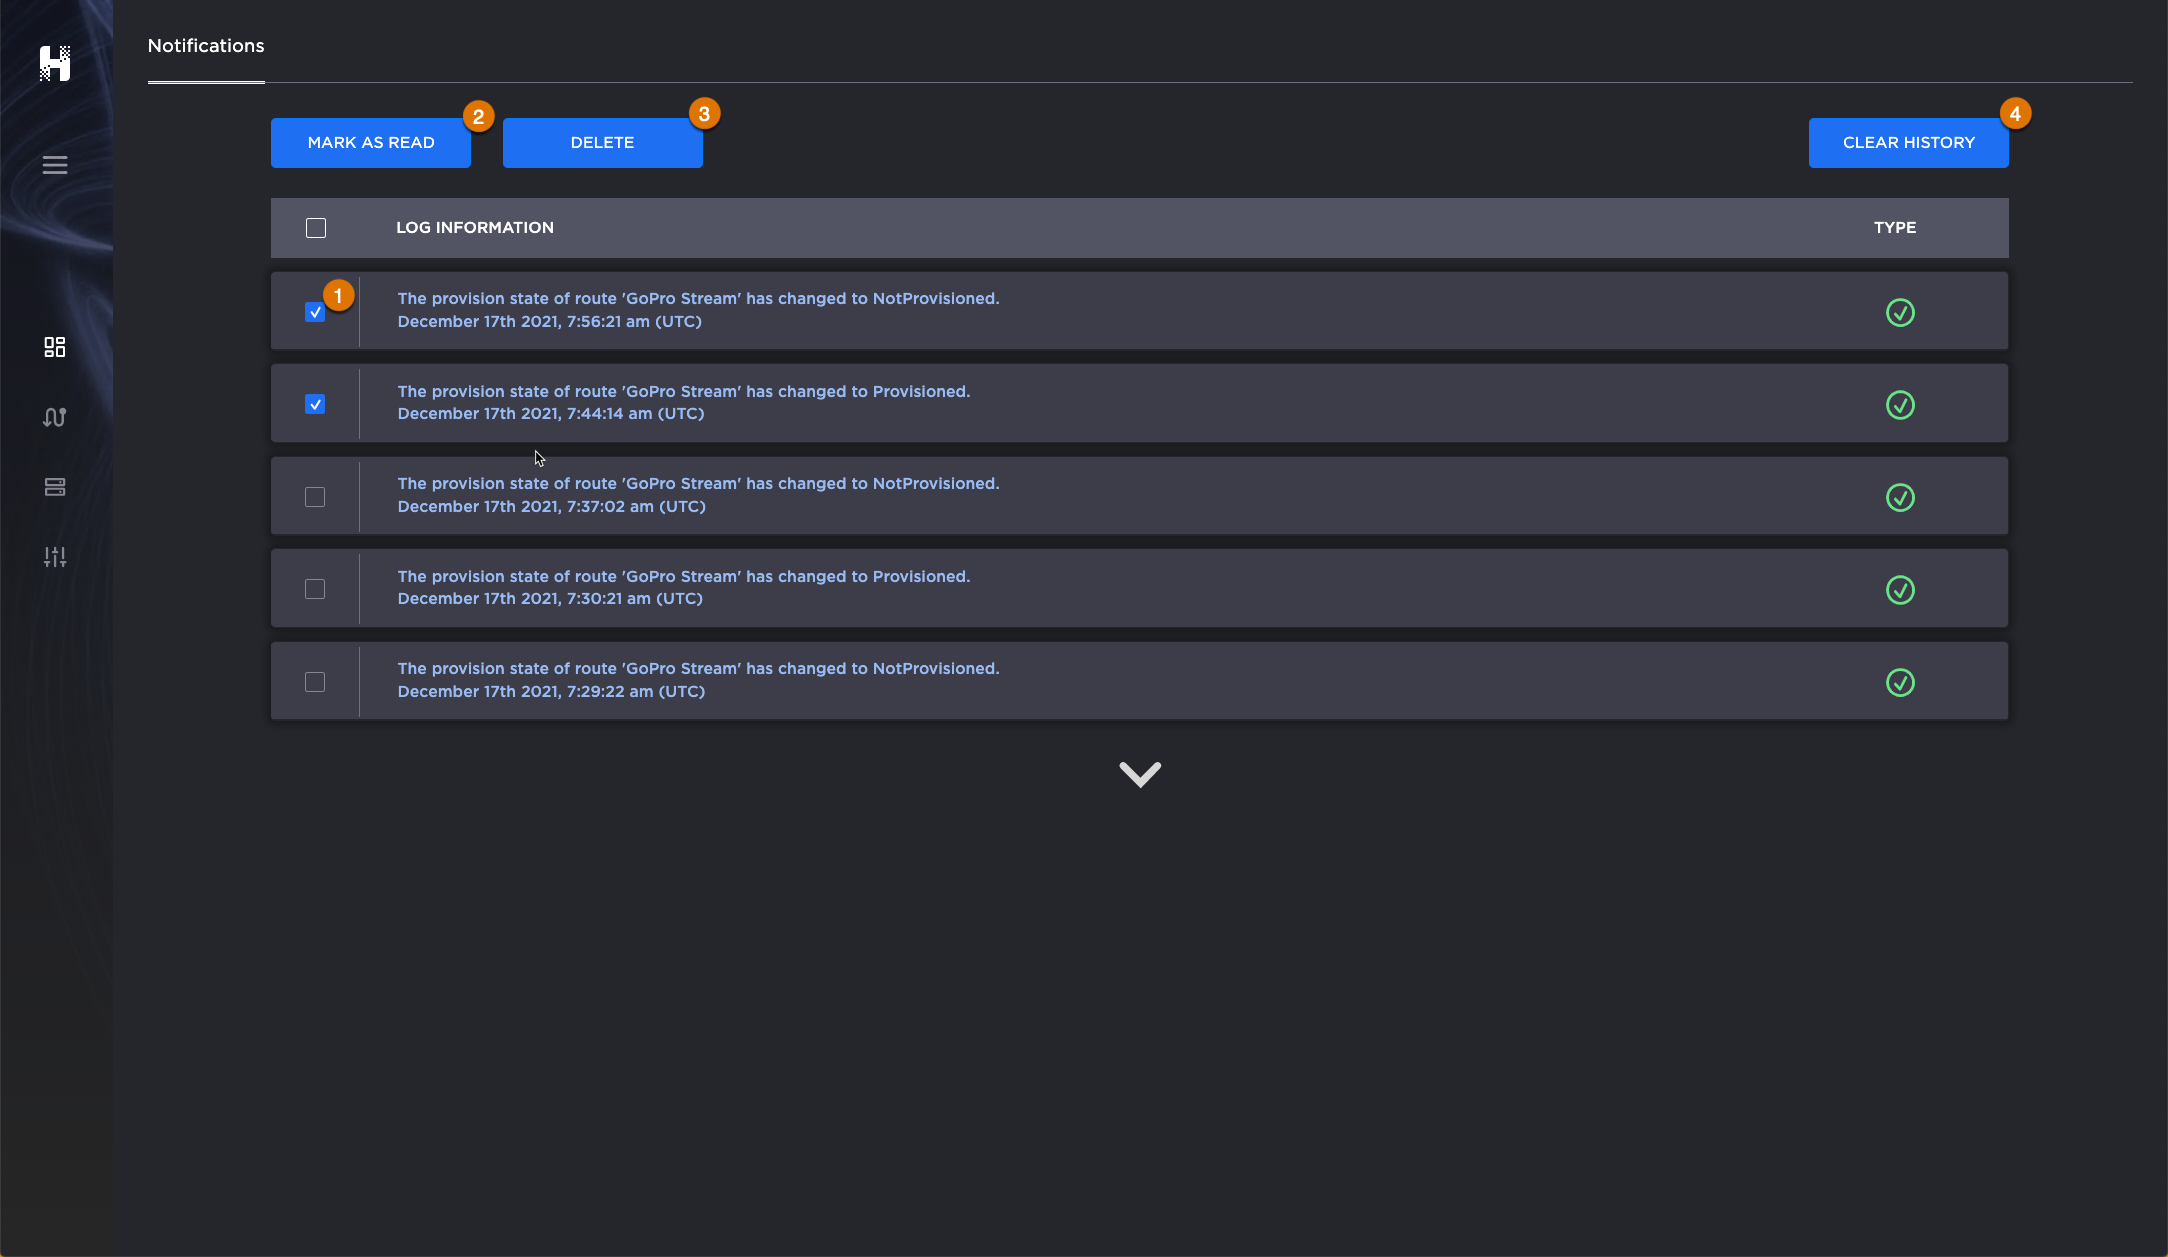Click the Log Information column header
This screenshot has height=1257, width=2168.
coord(475,228)
